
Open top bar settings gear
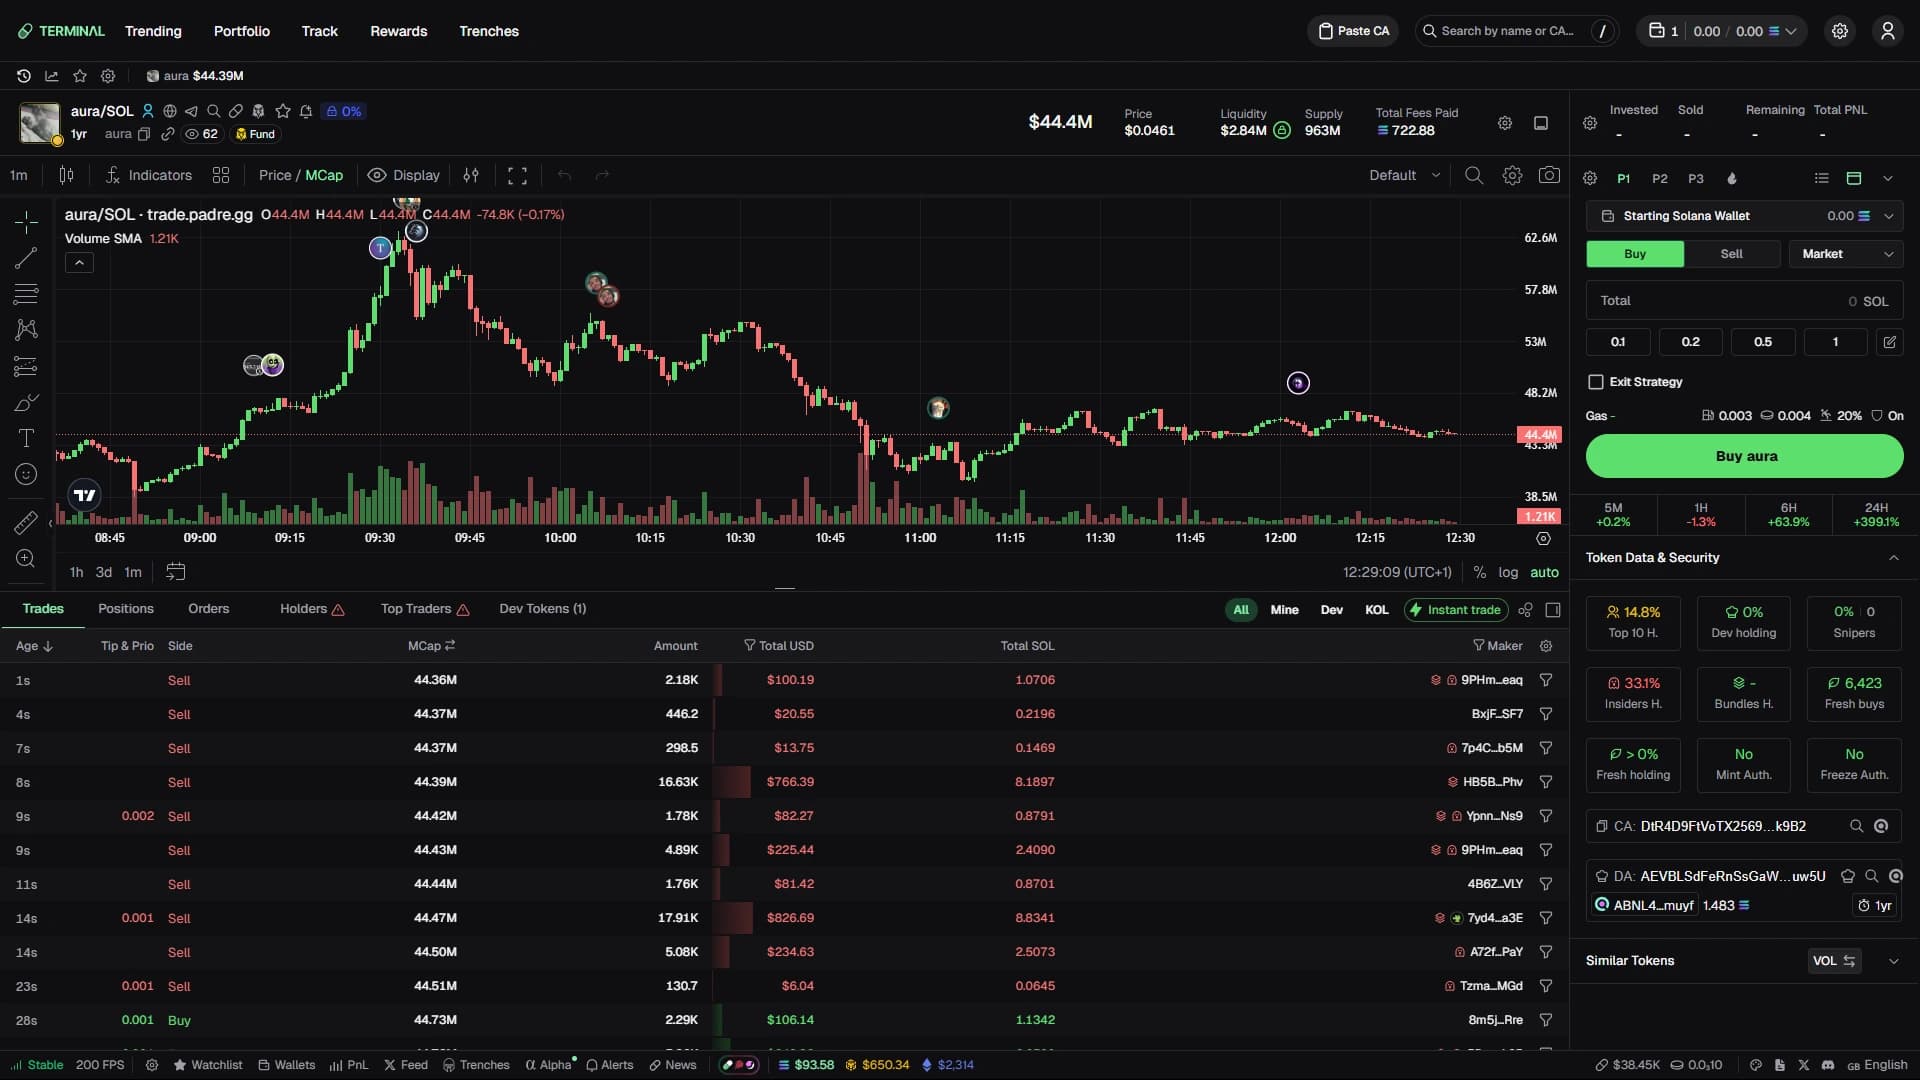(1840, 31)
